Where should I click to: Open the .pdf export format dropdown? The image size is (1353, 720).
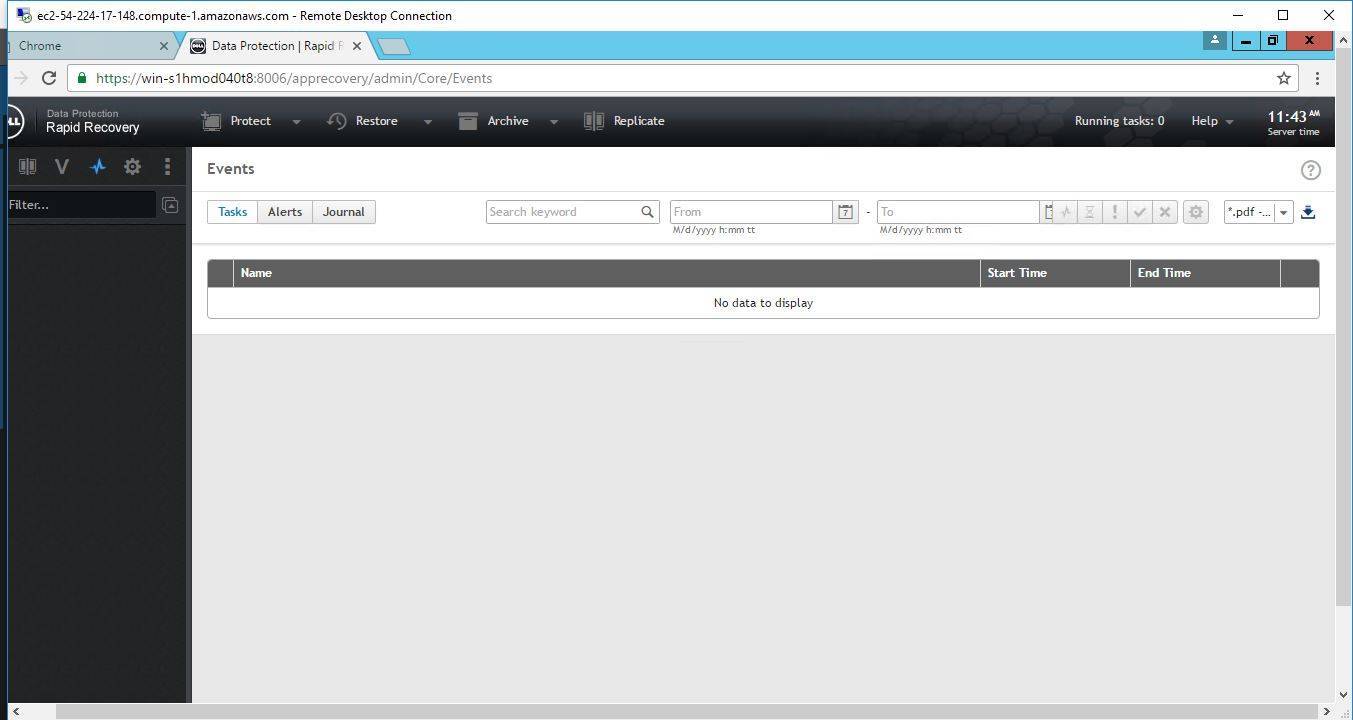(1283, 212)
